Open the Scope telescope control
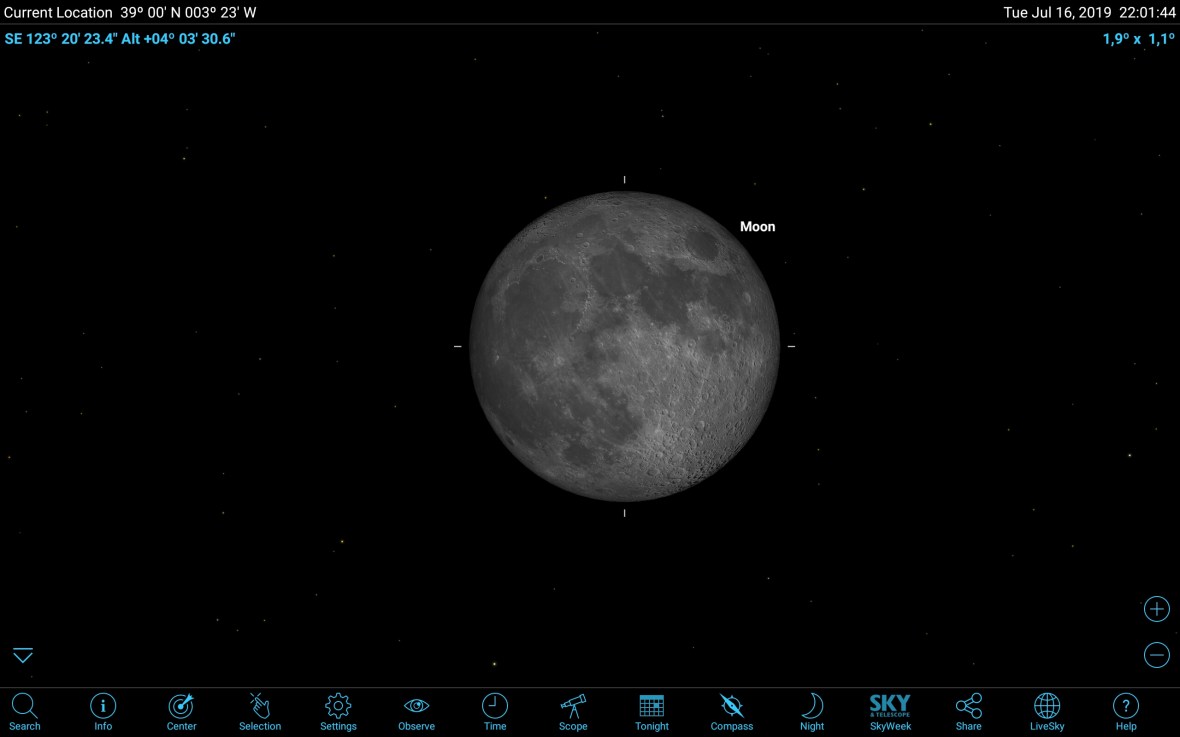 coord(573,711)
